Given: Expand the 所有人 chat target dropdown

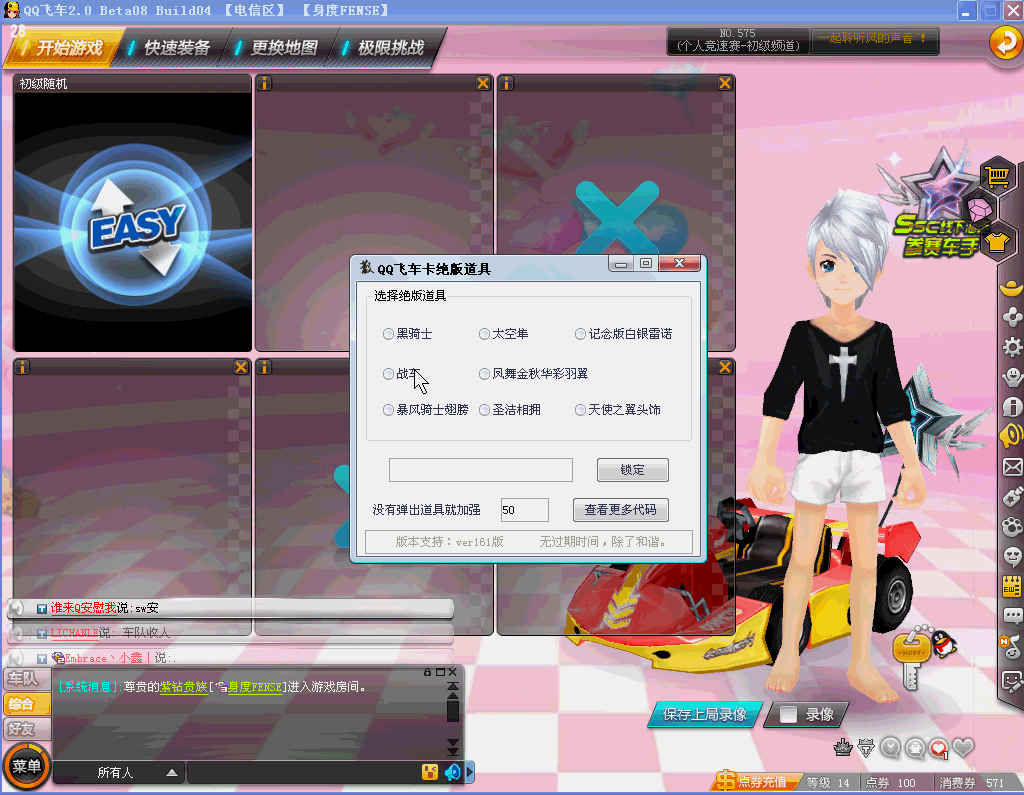Looking at the screenshot, I should (172, 773).
